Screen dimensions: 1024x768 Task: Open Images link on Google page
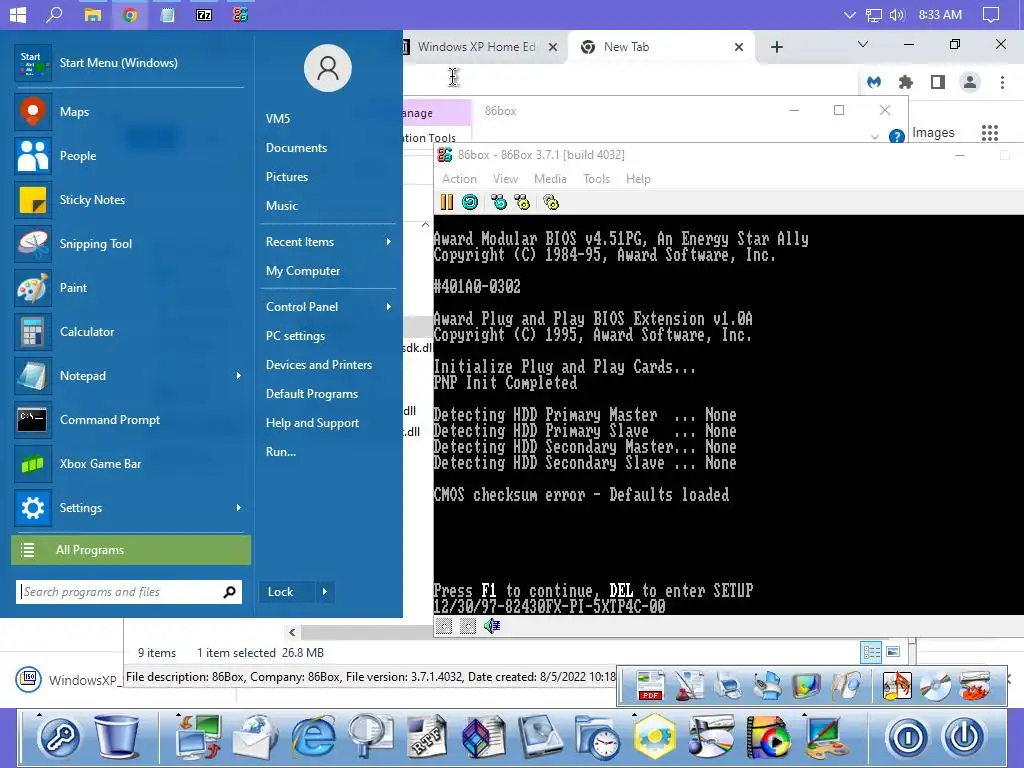point(933,133)
